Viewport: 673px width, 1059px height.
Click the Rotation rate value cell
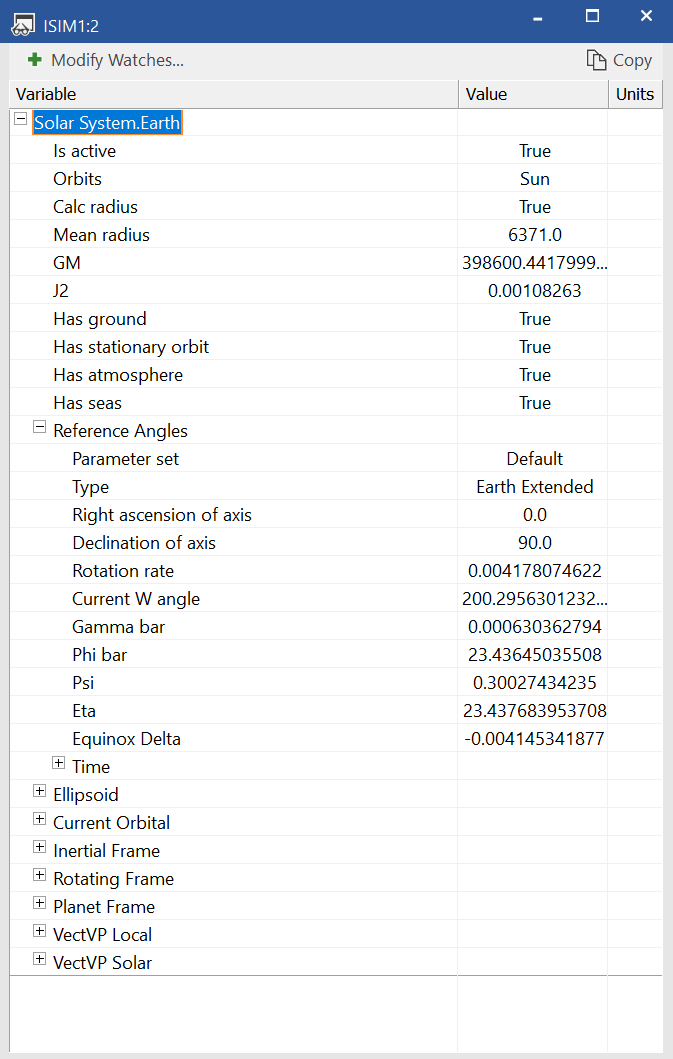tap(534, 571)
